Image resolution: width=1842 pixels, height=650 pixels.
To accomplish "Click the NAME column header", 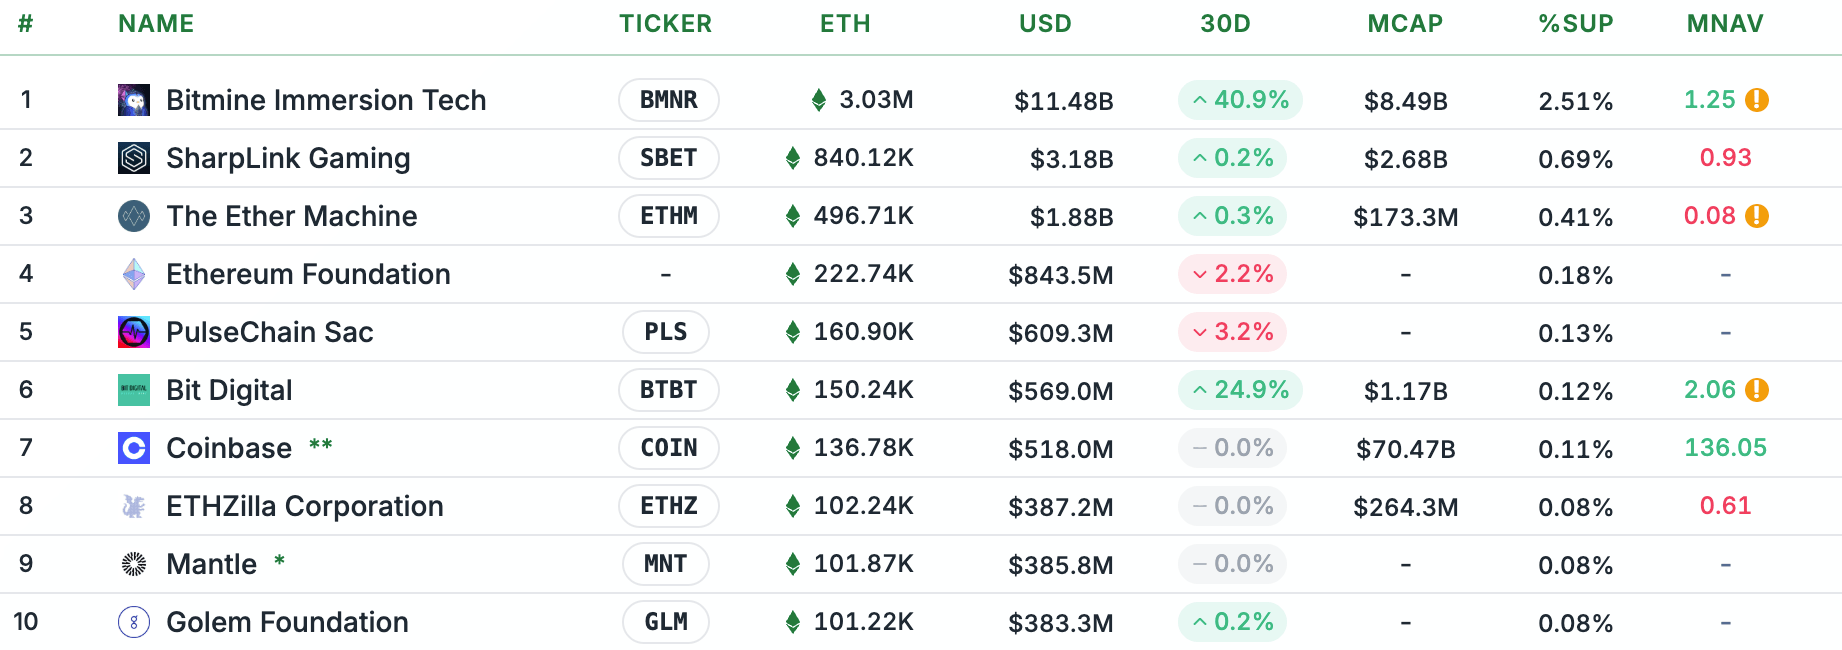I will pos(155,24).
